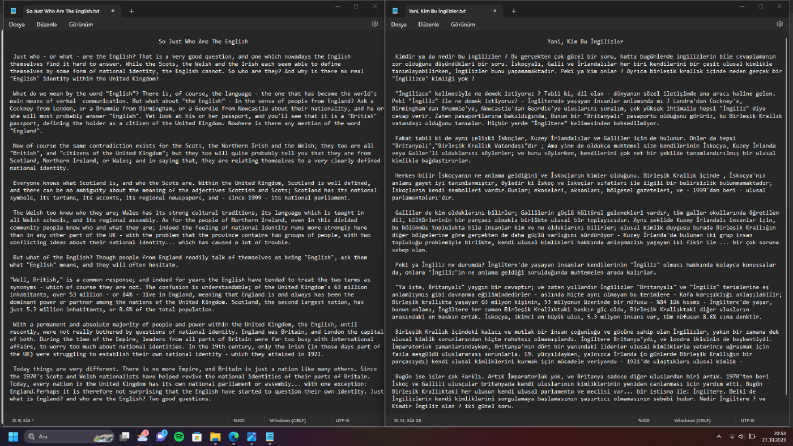Viewport: 793px width, 446px height.
Task: Open Dosya menu in left Notepad window
Action: pyautogui.click(x=17, y=24)
